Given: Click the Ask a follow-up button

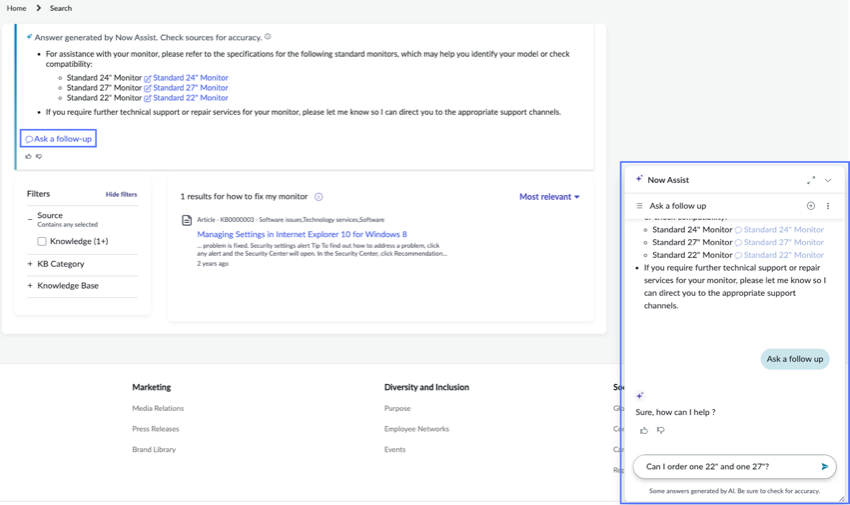Looking at the screenshot, I should (x=59, y=139).
